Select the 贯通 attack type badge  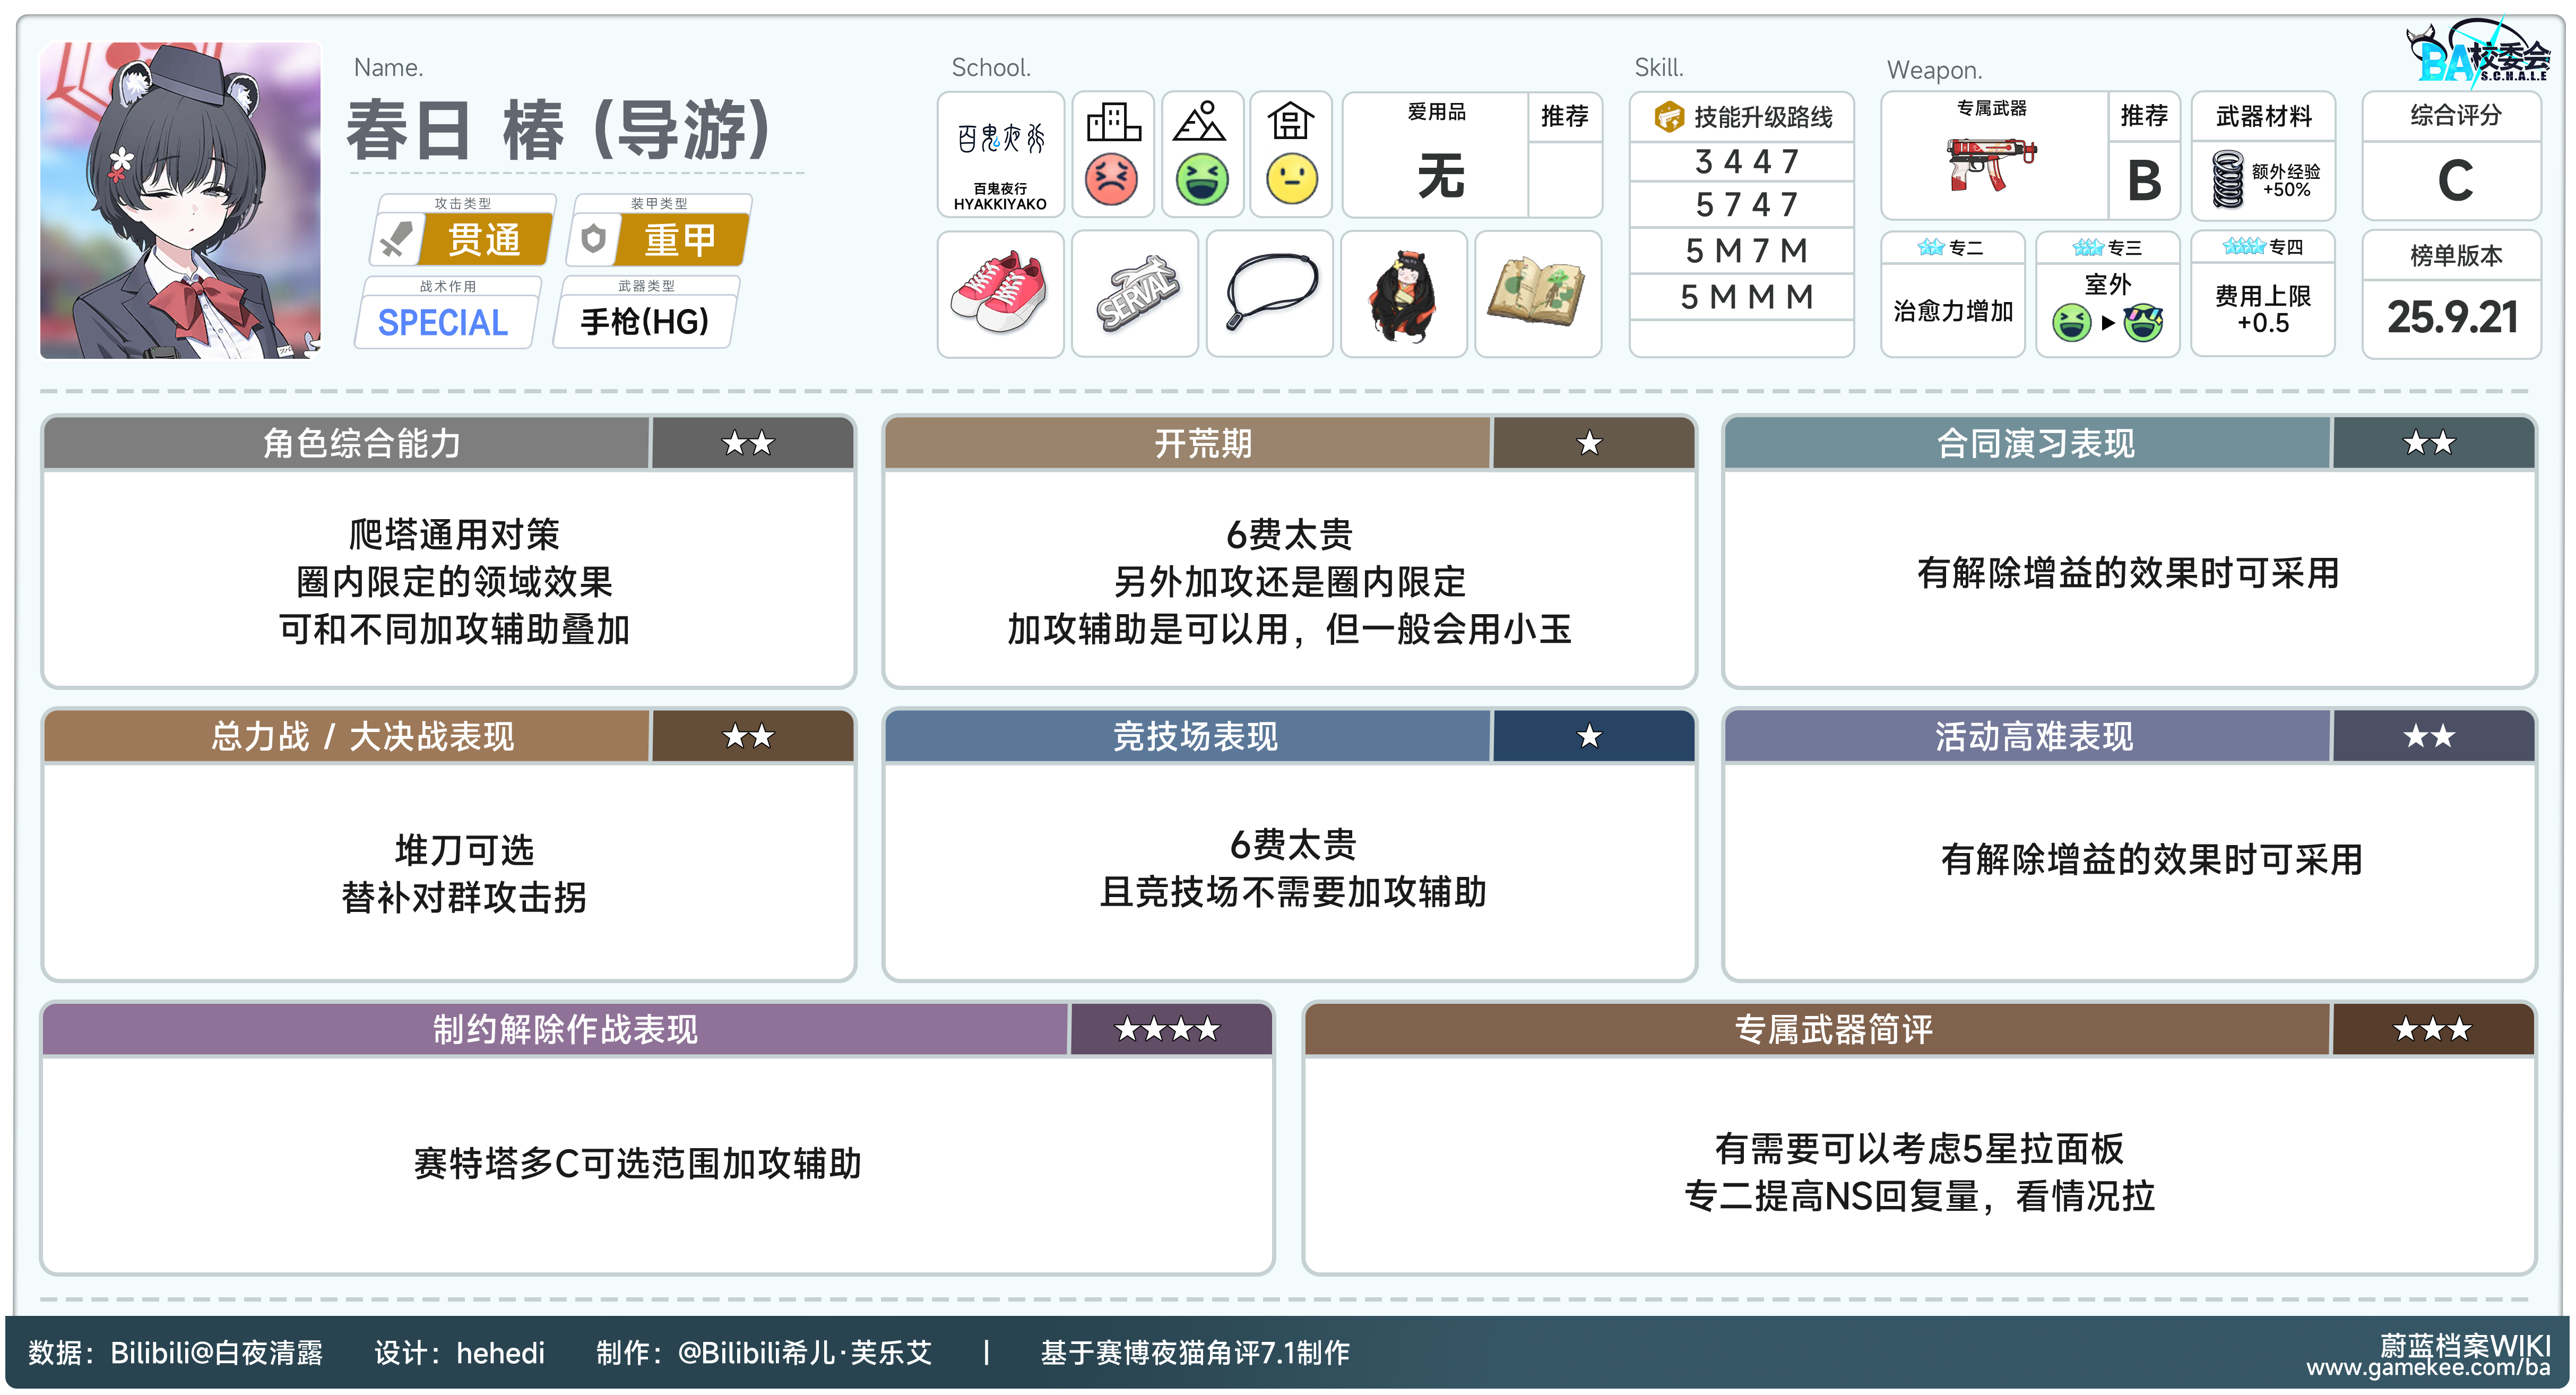[x=484, y=240]
